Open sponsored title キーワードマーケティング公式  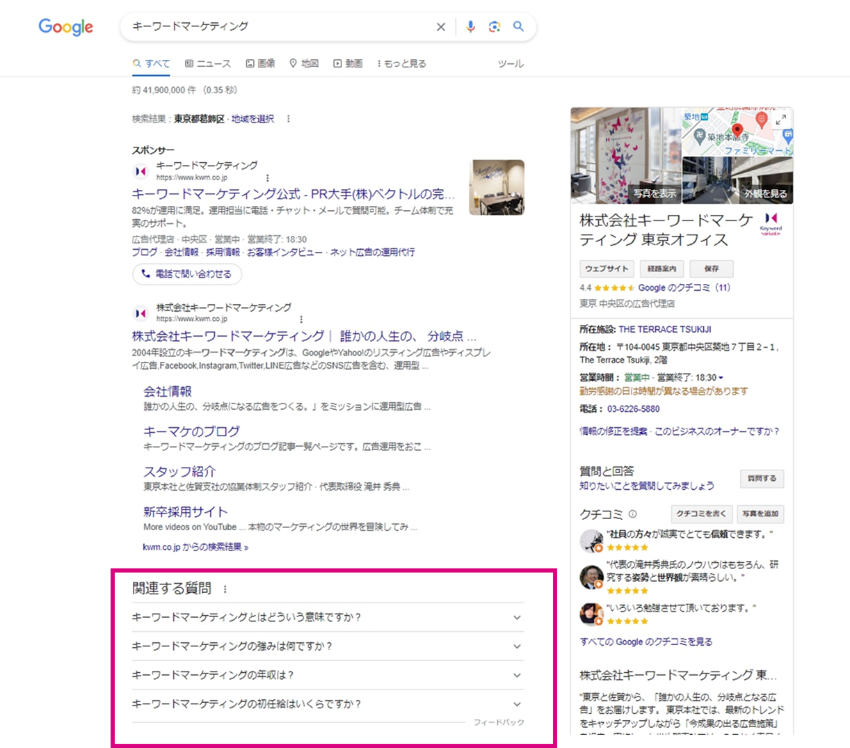tap(293, 194)
